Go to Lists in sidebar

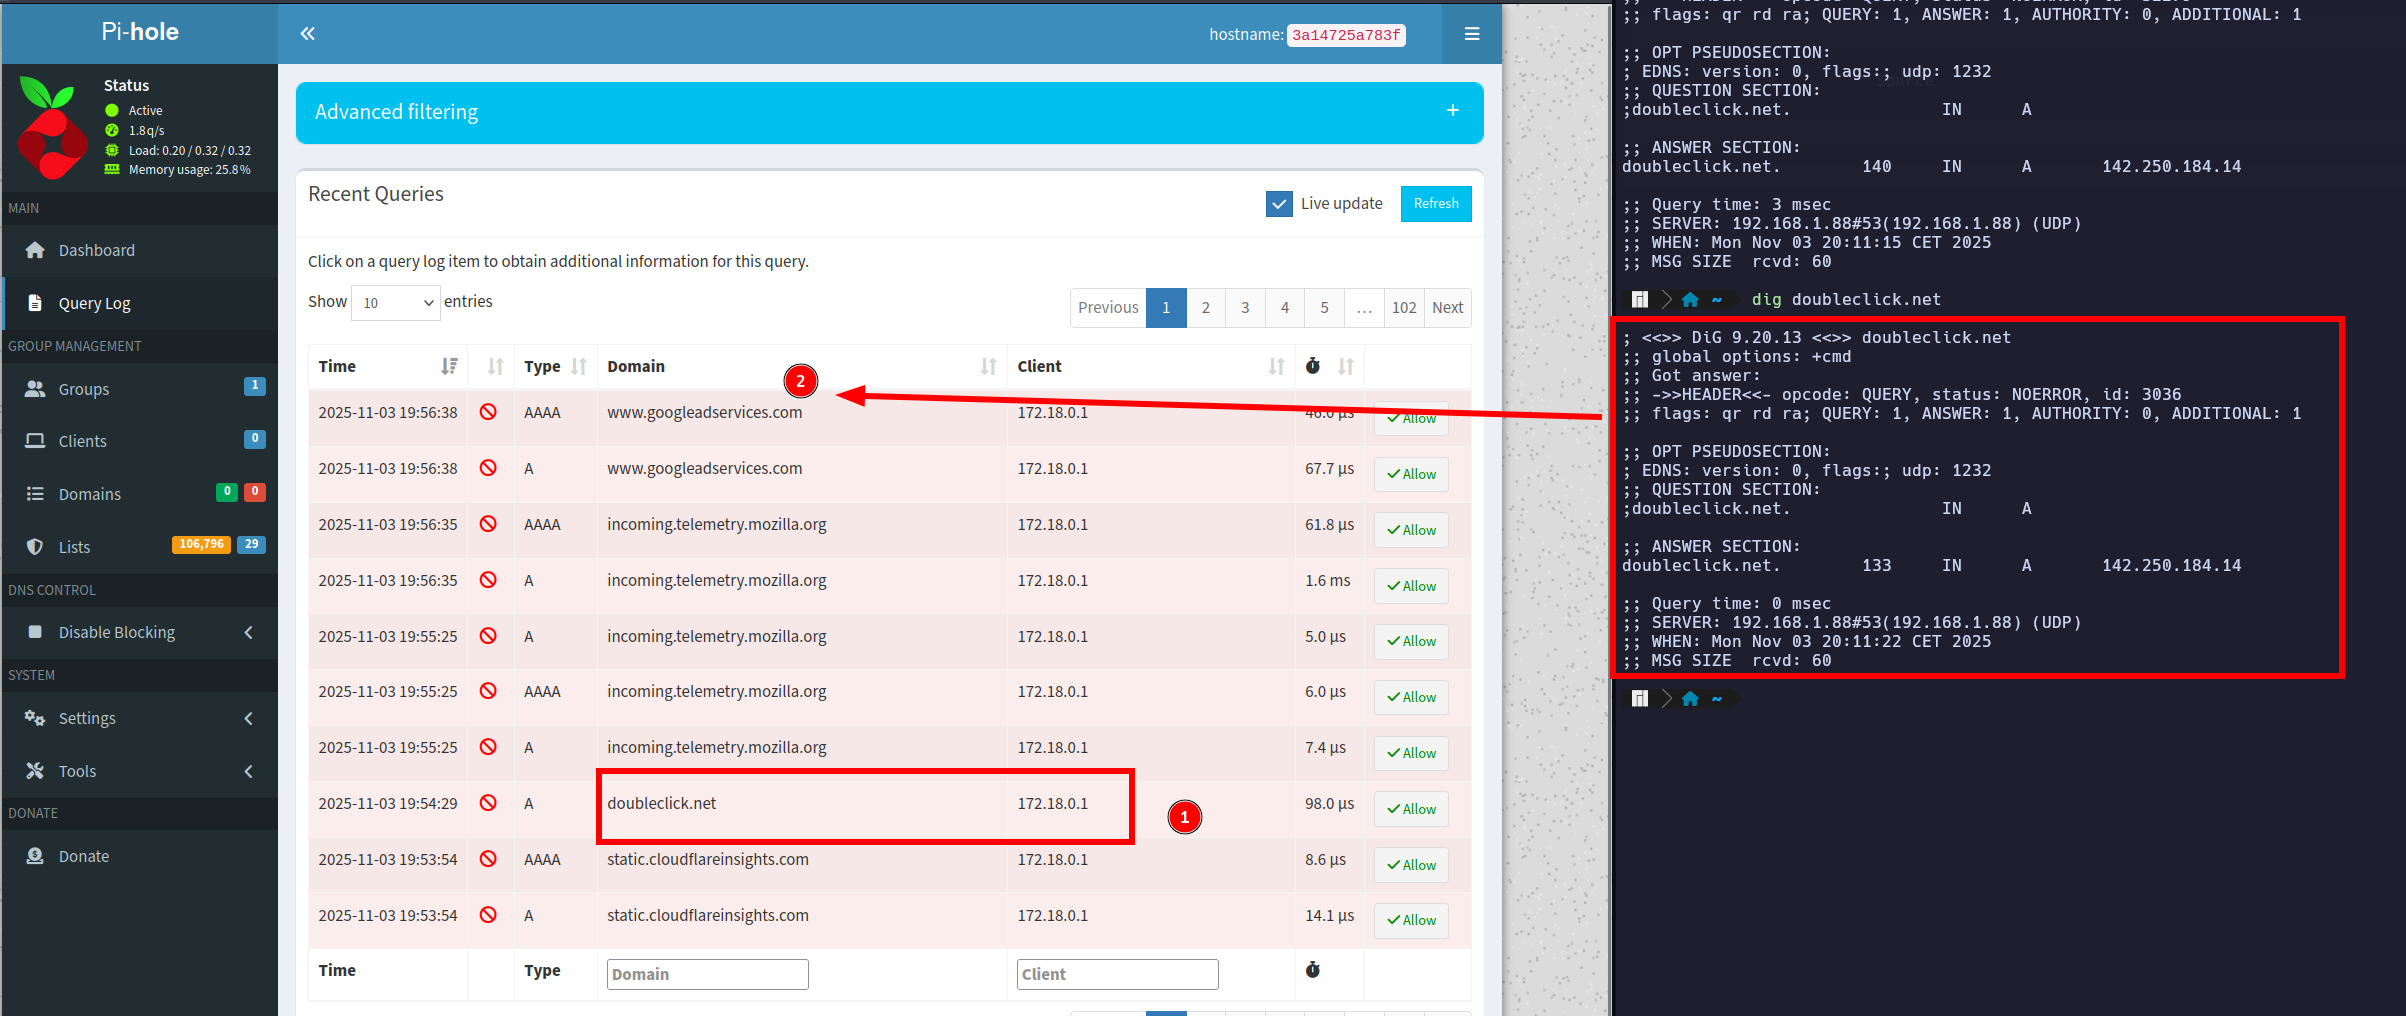click(74, 547)
